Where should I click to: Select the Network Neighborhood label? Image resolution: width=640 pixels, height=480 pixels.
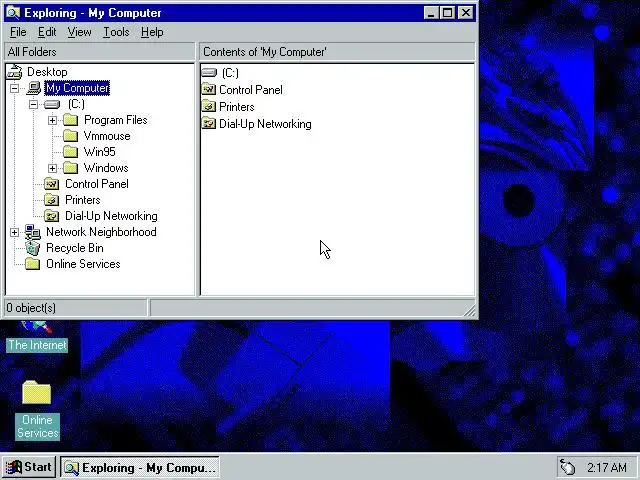[x=101, y=232]
